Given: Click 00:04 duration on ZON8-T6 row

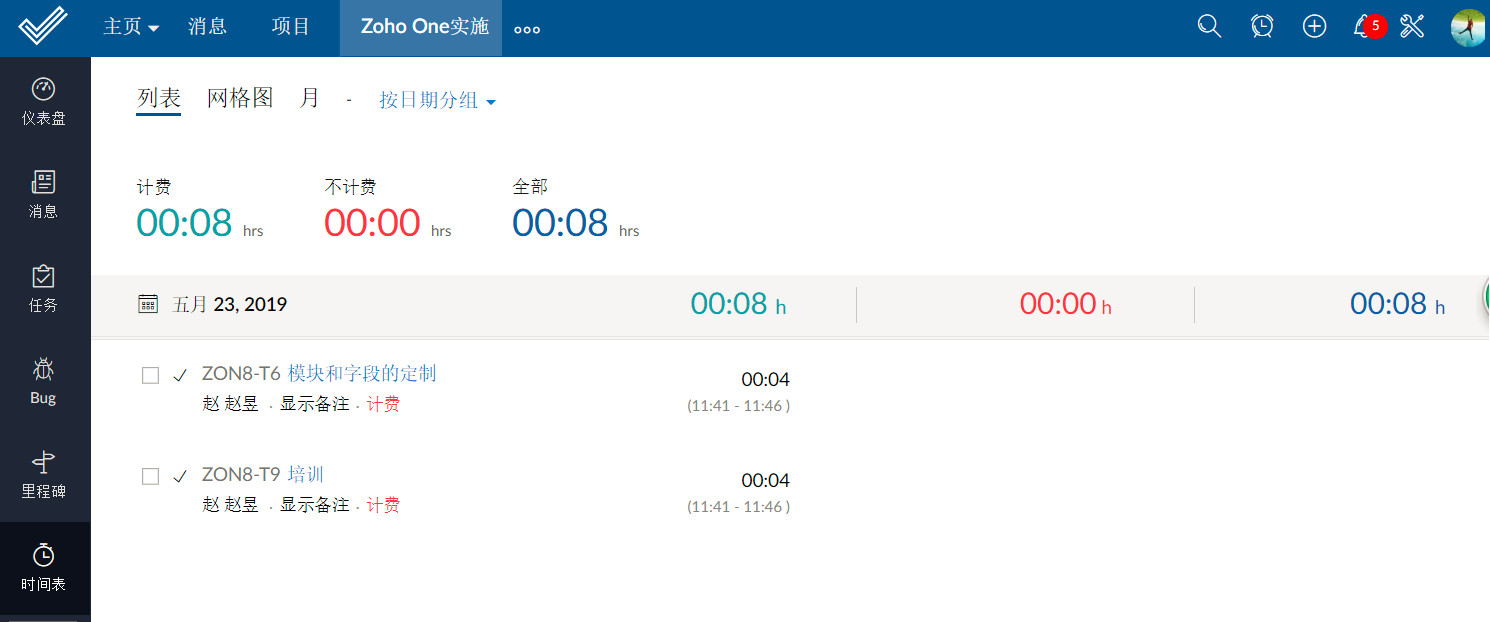Looking at the screenshot, I should point(765,379).
